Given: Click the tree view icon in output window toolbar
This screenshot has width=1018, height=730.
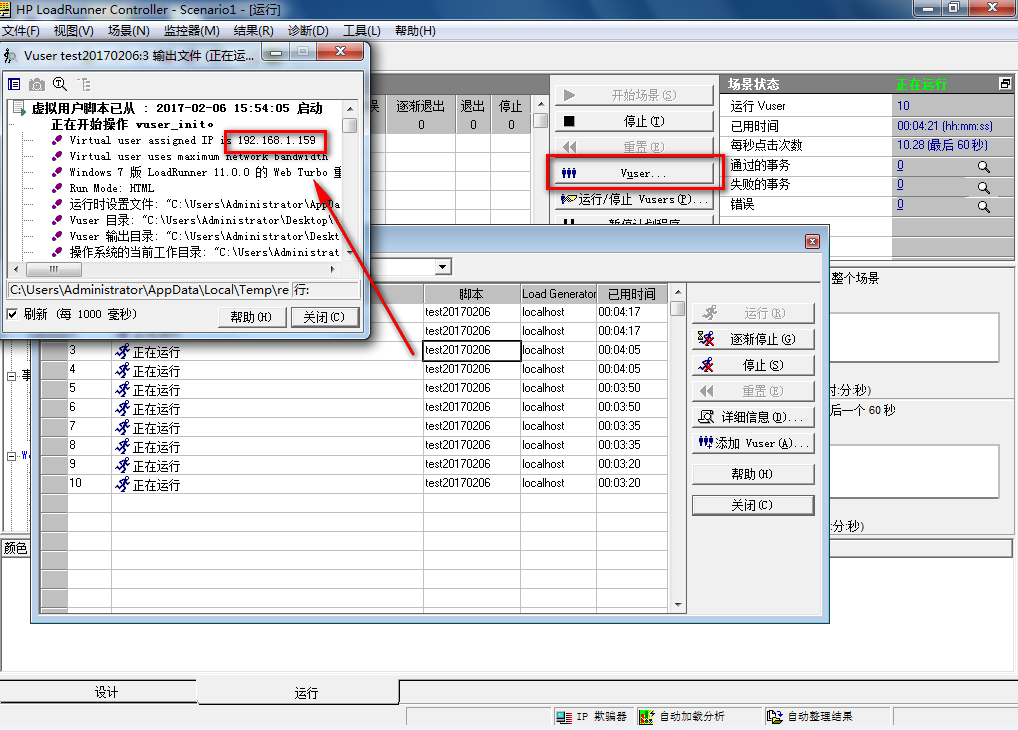Looking at the screenshot, I should [x=84, y=84].
